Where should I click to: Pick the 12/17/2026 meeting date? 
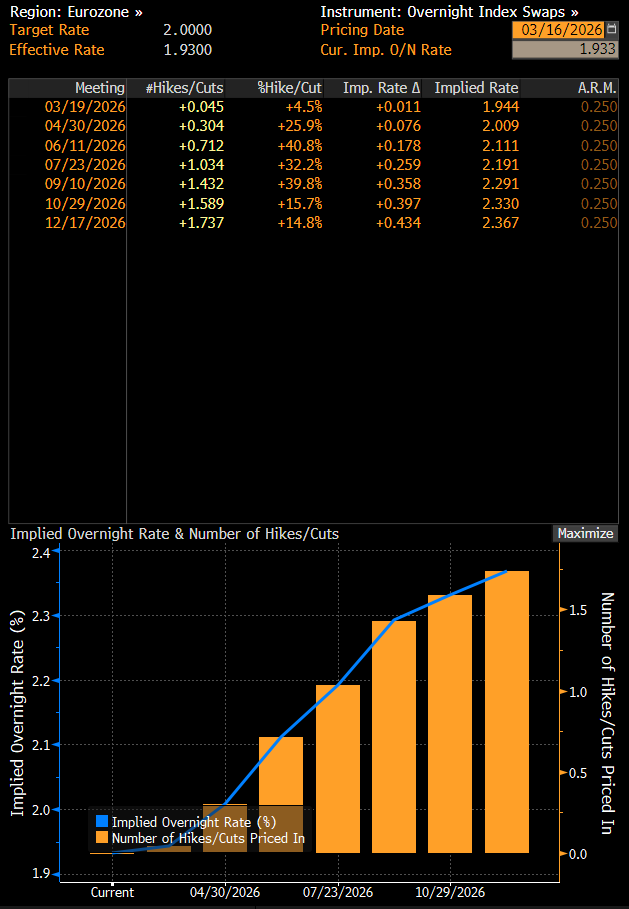(85, 222)
